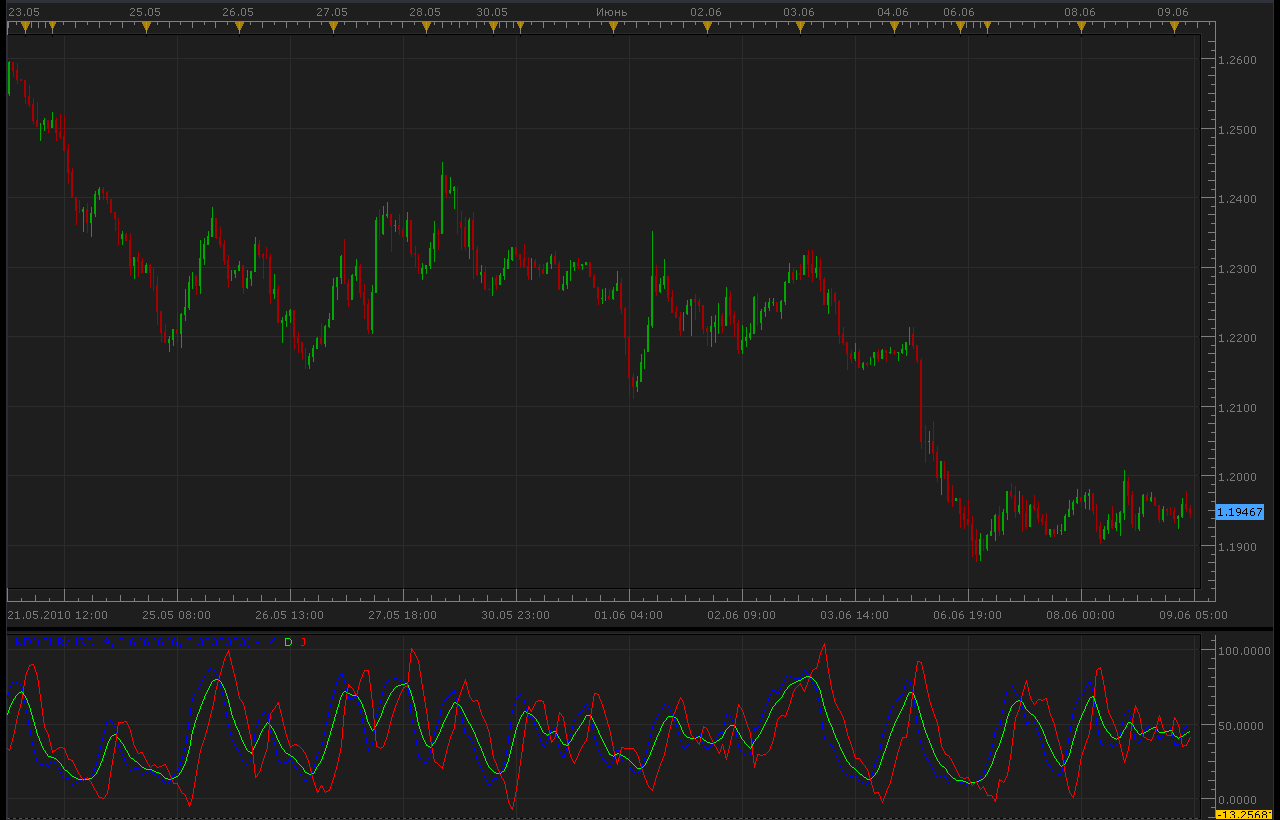The image size is (1280, 820).
Task: Click the yellow marker under Июнь
Action: point(613,28)
